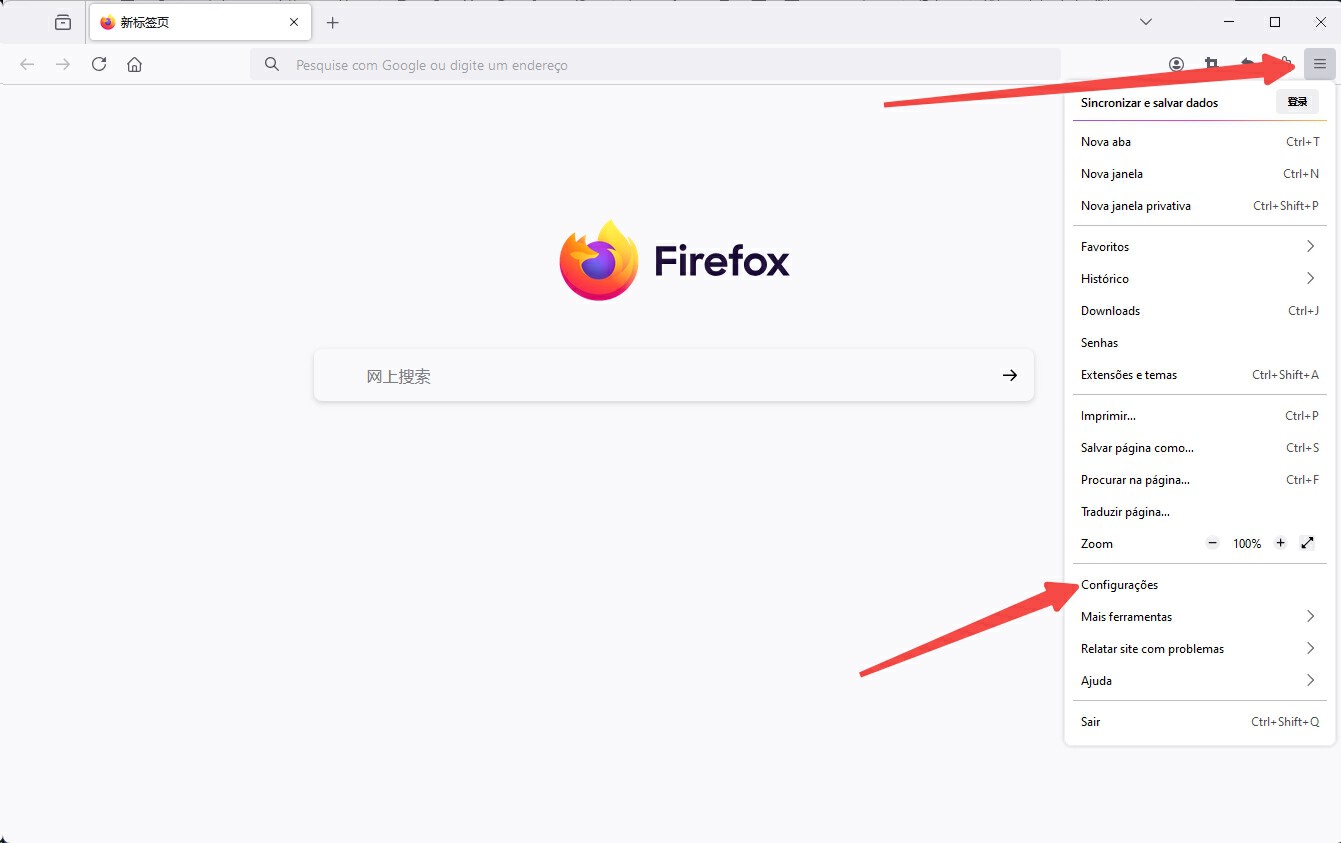Submit search with the arrow button

click(1010, 375)
